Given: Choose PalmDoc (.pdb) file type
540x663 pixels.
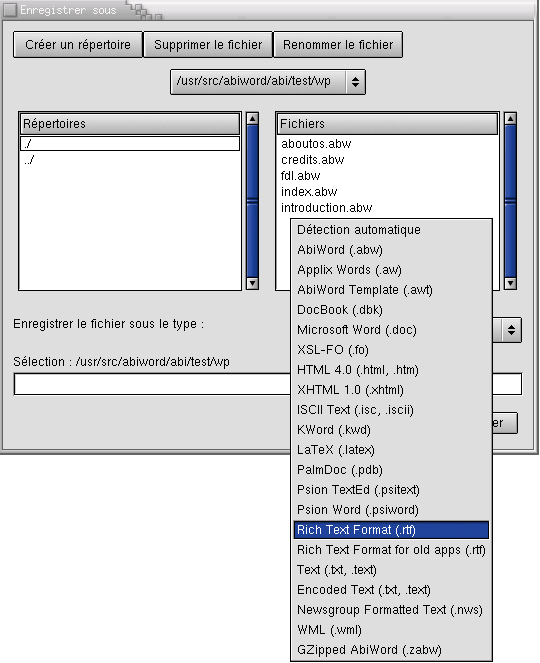Looking at the screenshot, I should click(x=391, y=470).
